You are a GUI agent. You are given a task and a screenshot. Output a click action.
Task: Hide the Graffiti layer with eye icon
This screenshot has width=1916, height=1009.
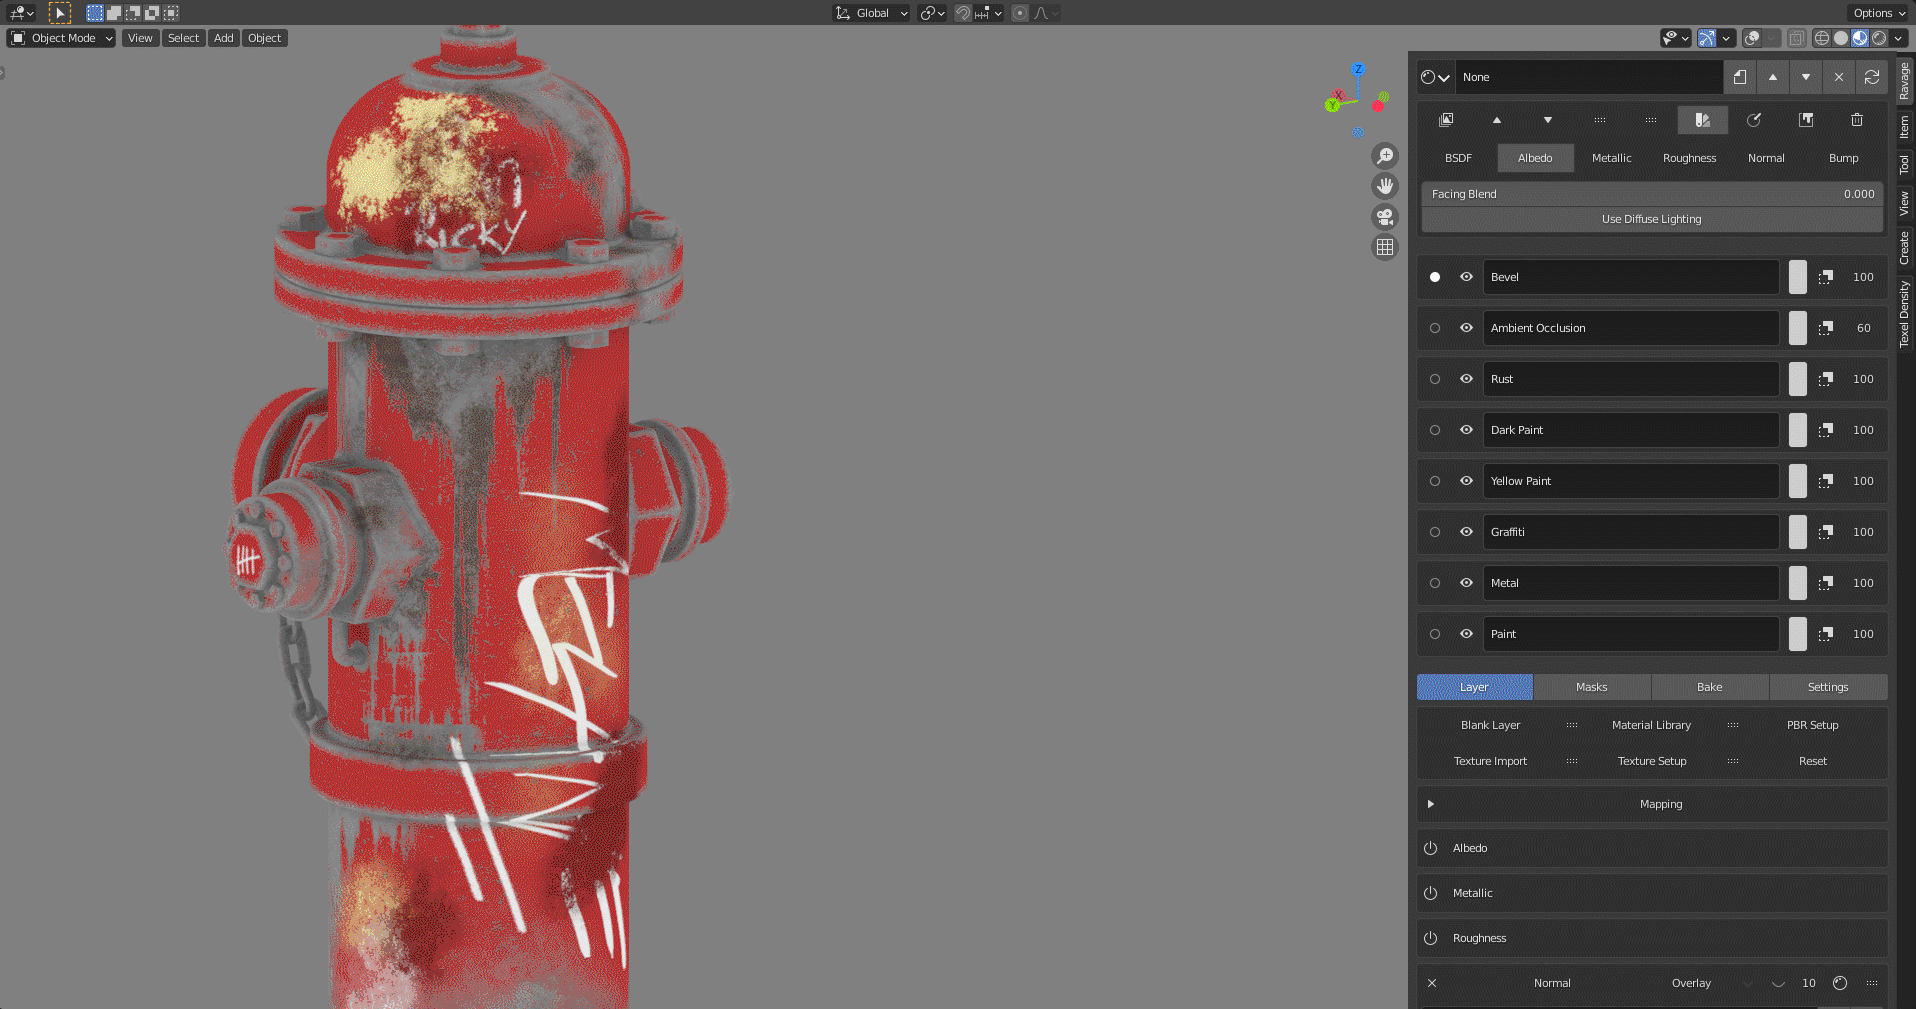pyautogui.click(x=1466, y=532)
